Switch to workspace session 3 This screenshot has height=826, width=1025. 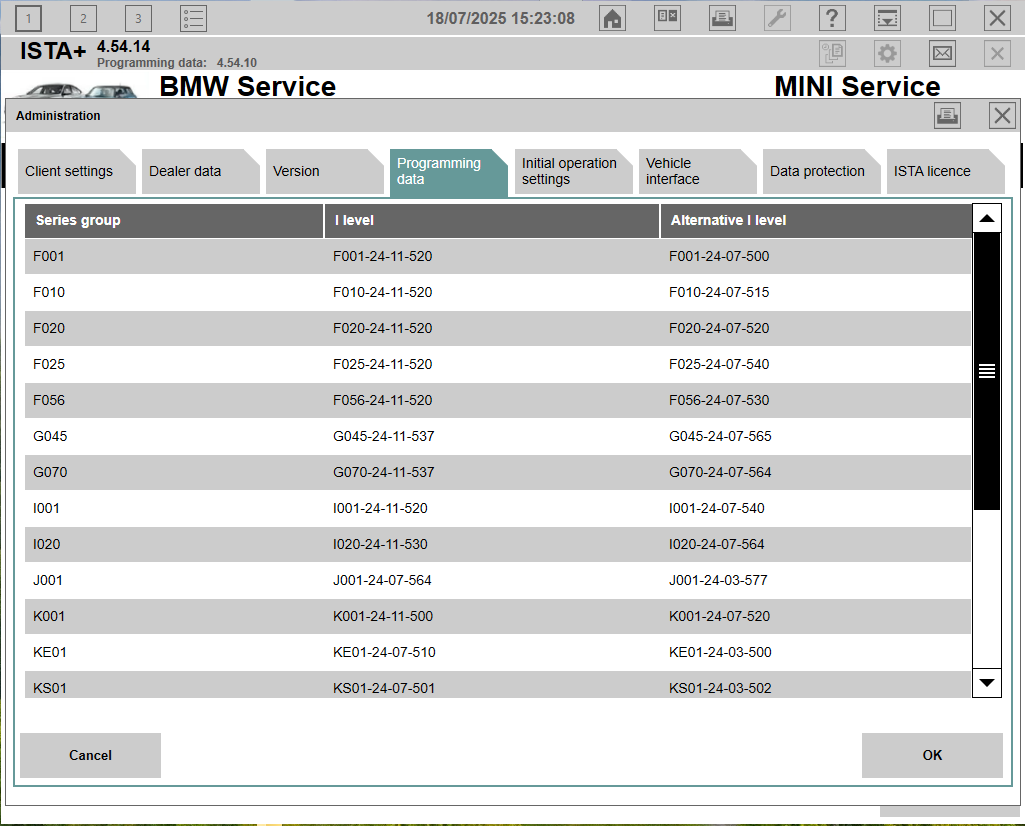coord(137,17)
